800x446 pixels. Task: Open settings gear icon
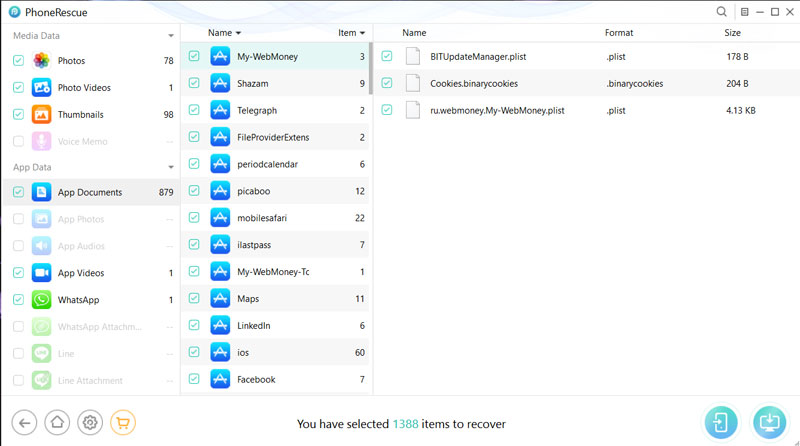pos(90,422)
